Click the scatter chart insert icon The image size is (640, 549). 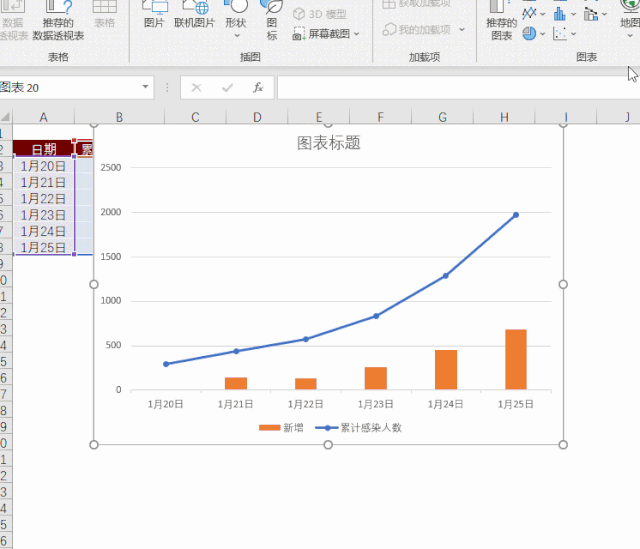point(560,33)
